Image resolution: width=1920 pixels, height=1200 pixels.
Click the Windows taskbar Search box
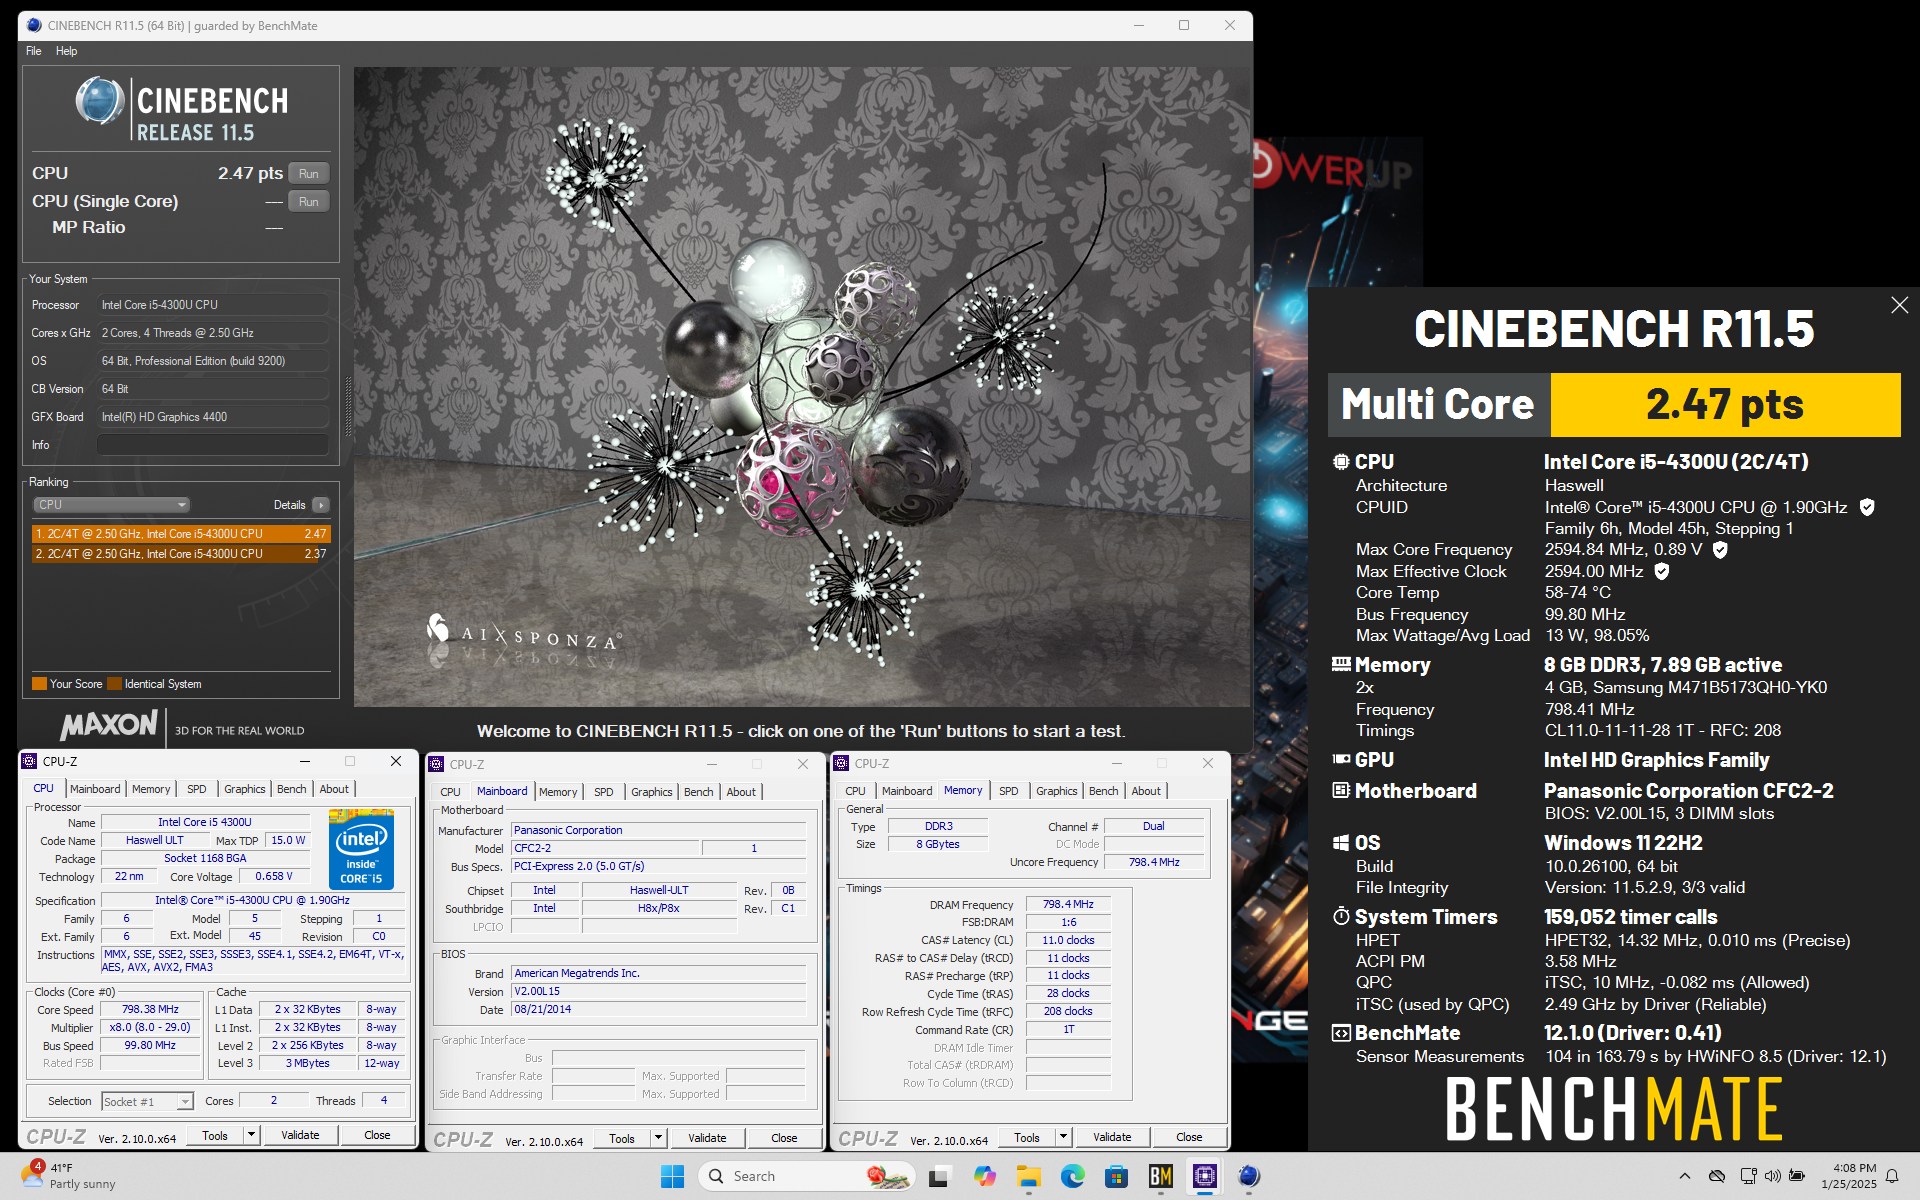pyautogui.click(x=805, y=1176)
